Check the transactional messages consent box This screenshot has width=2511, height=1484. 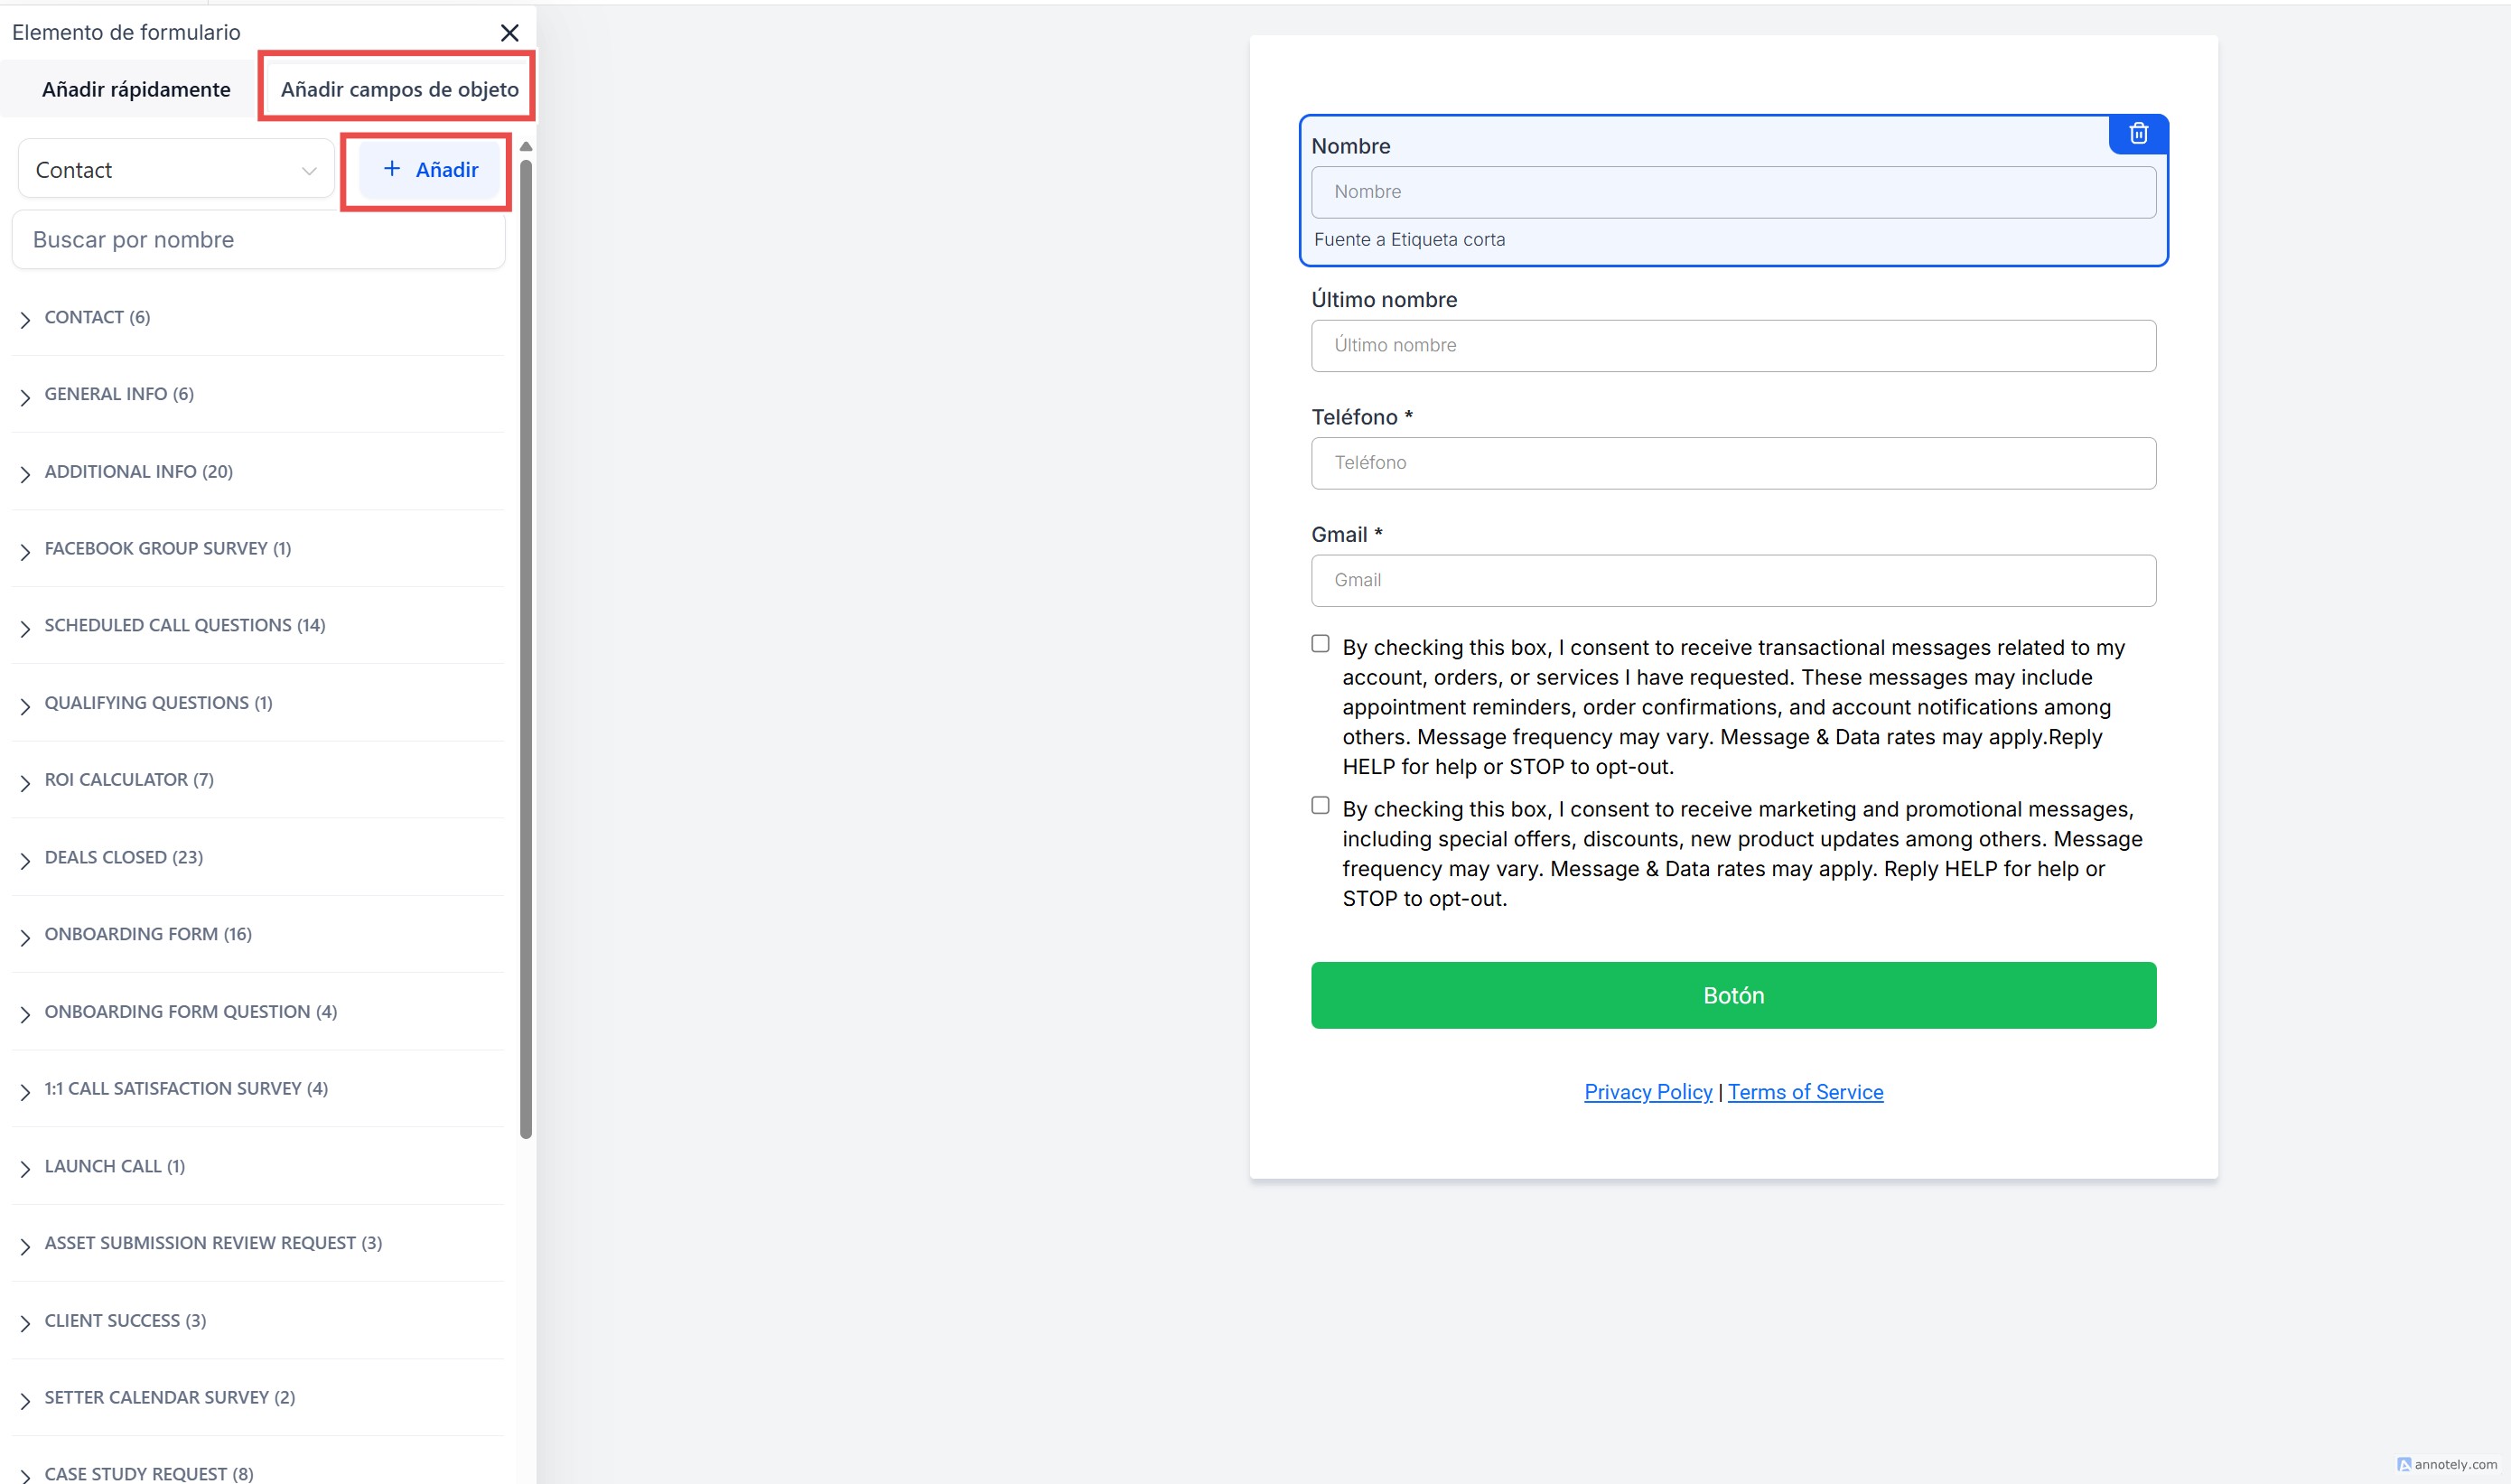click(x=1320, y=644)
